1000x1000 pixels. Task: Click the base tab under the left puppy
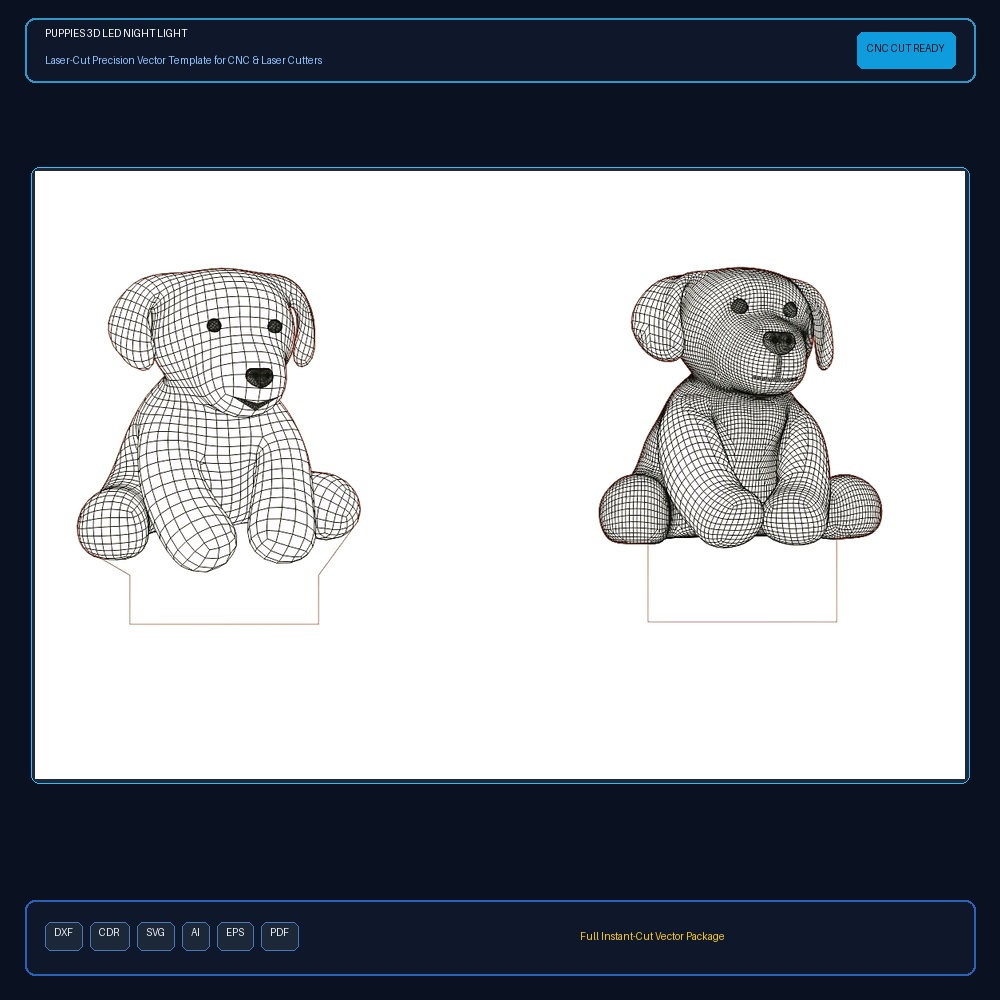pos(224,597)
